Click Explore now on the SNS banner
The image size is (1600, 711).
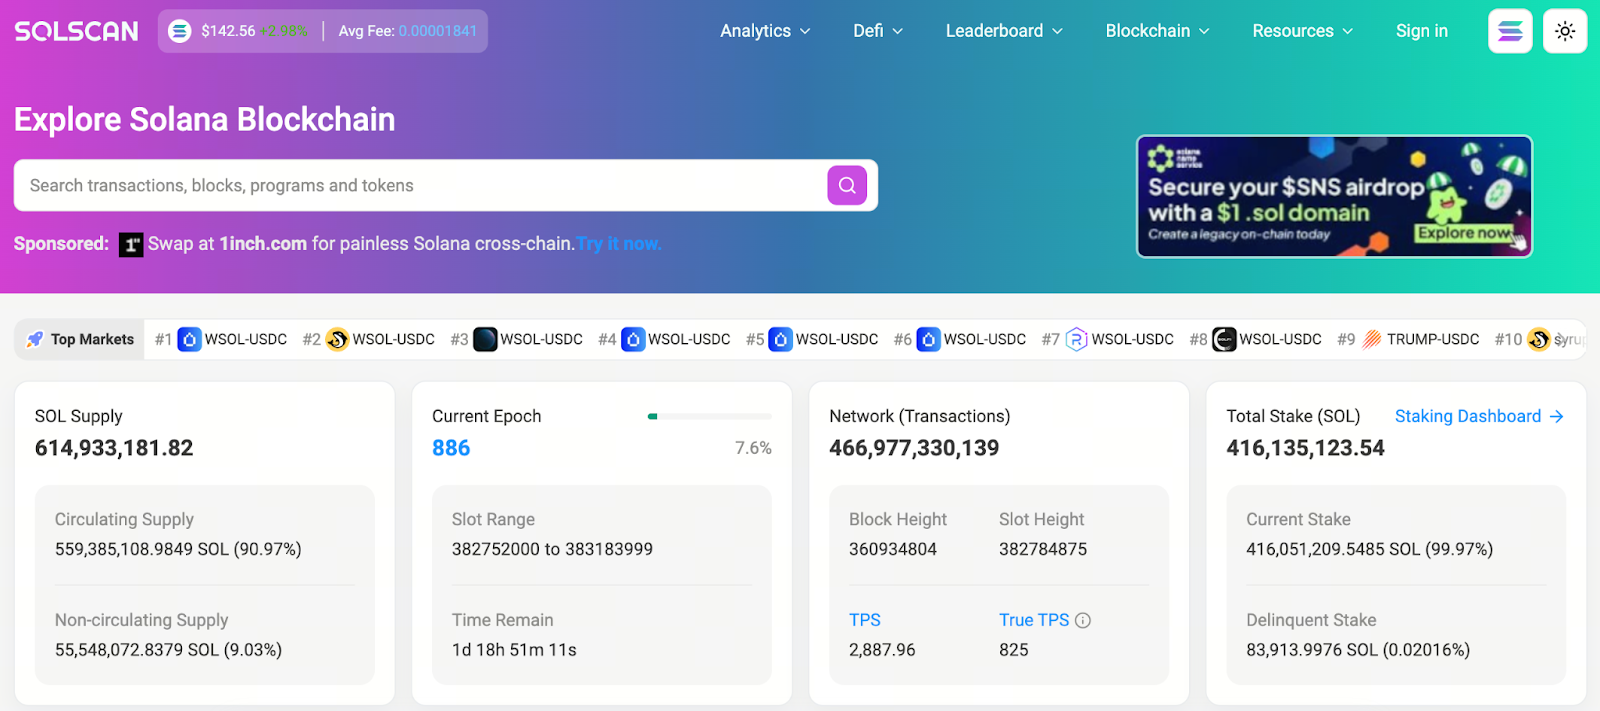pyautogui.click(x=1464, y=233)
